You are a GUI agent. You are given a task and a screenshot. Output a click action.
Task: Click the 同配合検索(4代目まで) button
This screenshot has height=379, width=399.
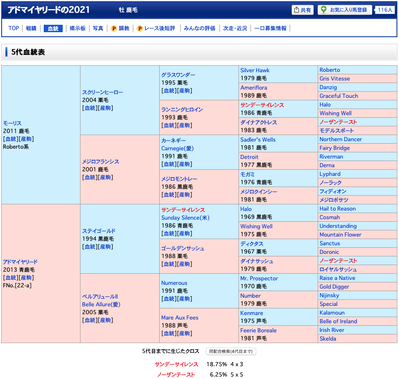[231, 351]
